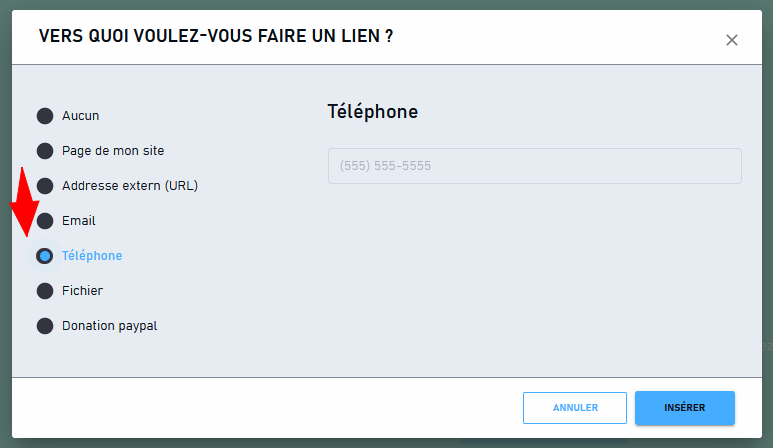This screenshot has width=773, height=448.
Task: Click the Annuler button
Action: pos(575,408)
